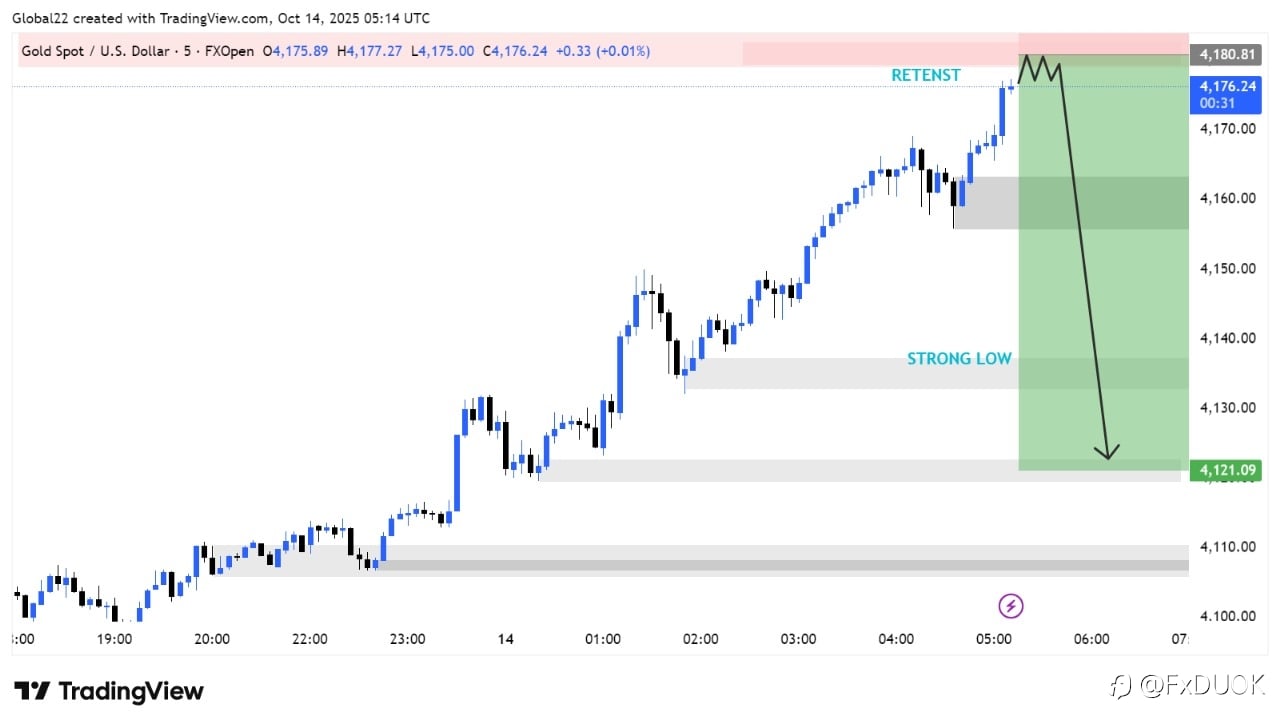Click the "Global22 created with TradingView.com" header text
The width and height of the screenshot is (1280, 727).
[150, 18]
